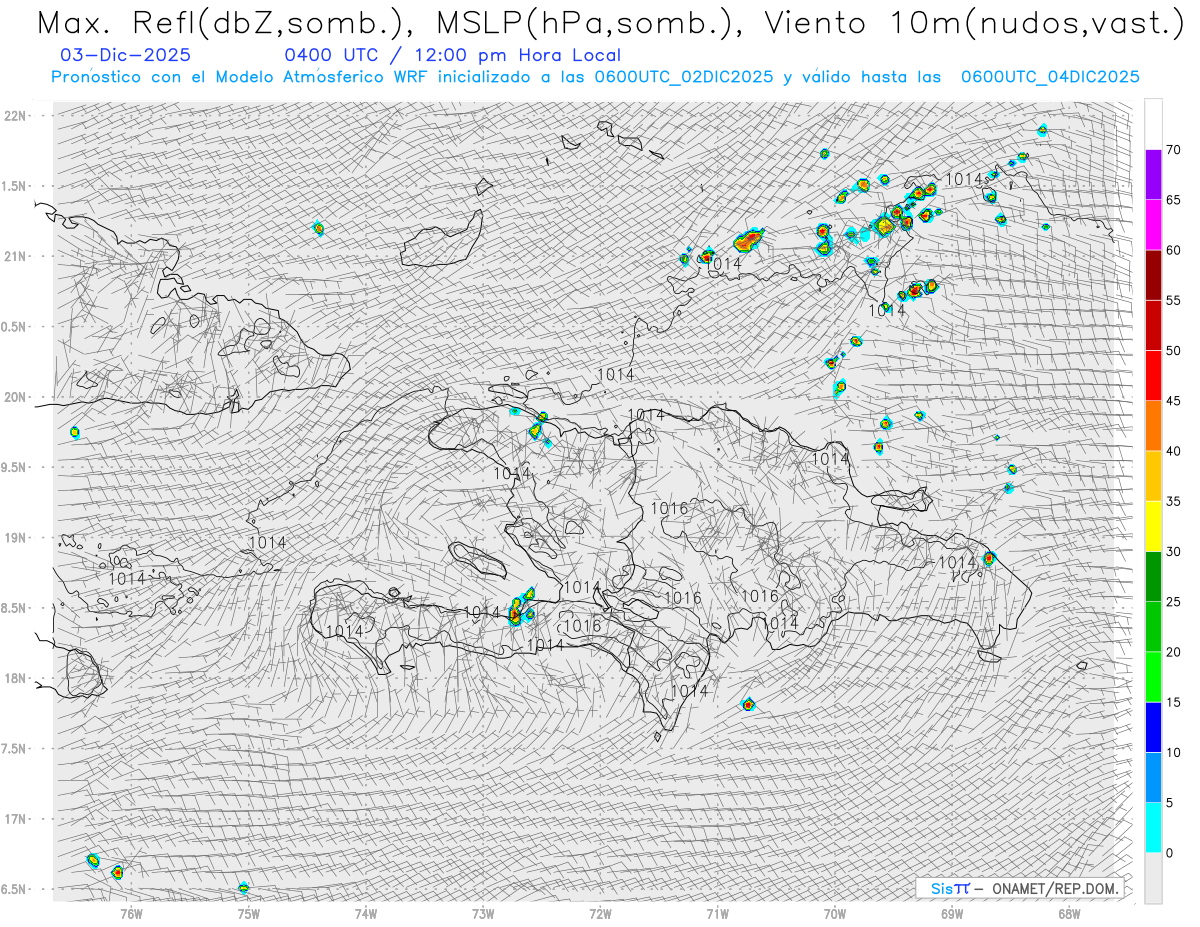Viewport: 1200px width, 927px height.
Task: Click the colorbar value '35'
Action: coord(1173,501)
